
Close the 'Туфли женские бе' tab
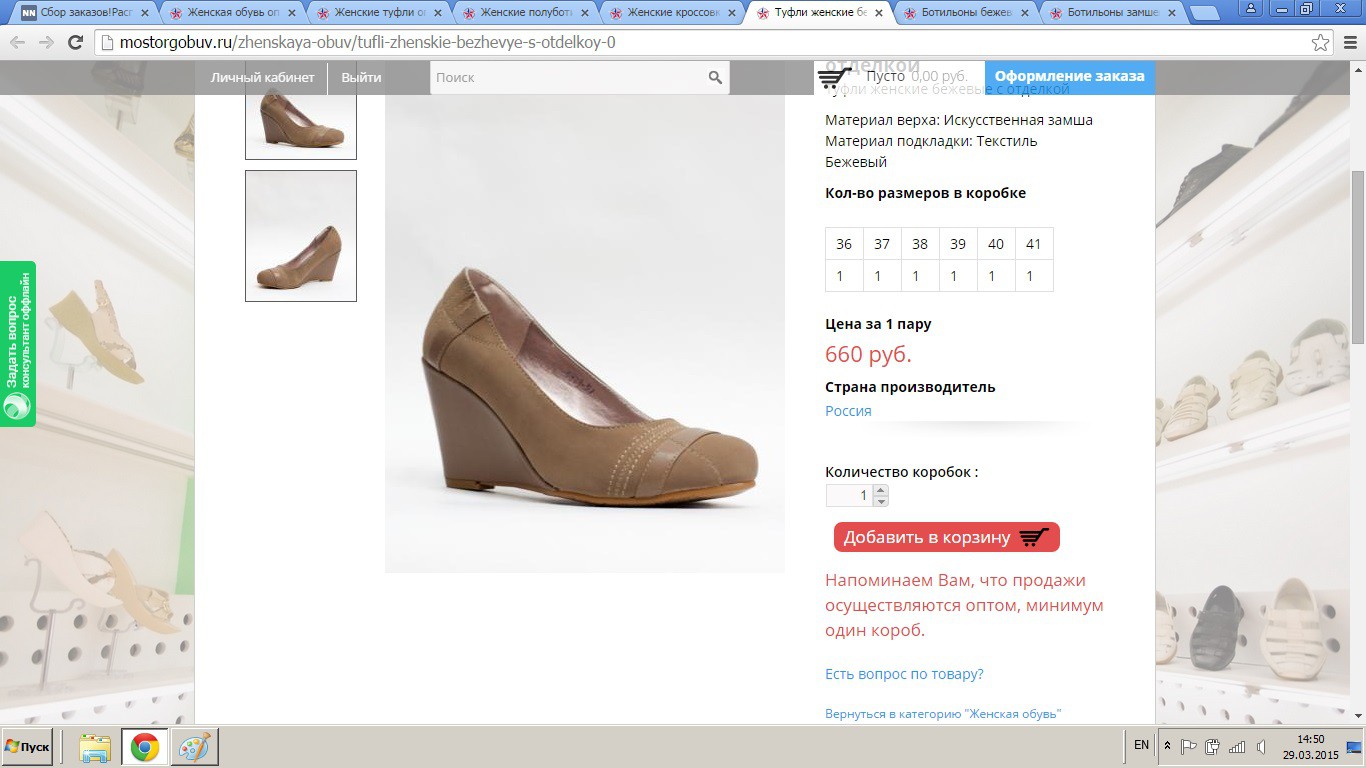[x=878, y=13]
